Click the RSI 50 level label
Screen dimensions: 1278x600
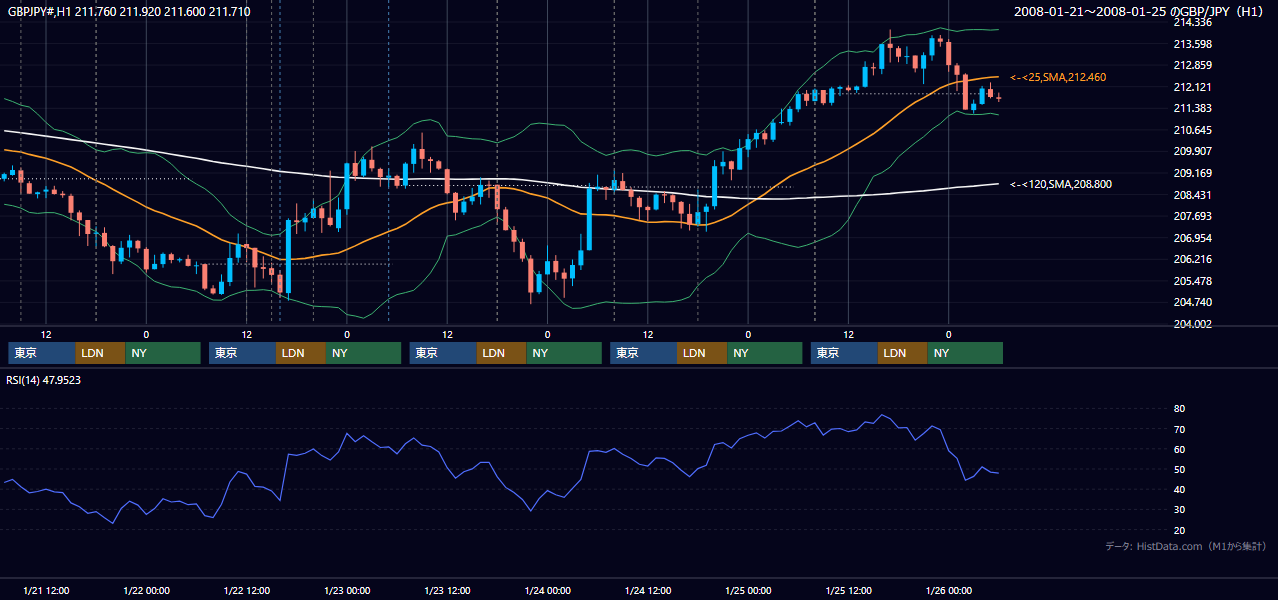click(1179, 469)
